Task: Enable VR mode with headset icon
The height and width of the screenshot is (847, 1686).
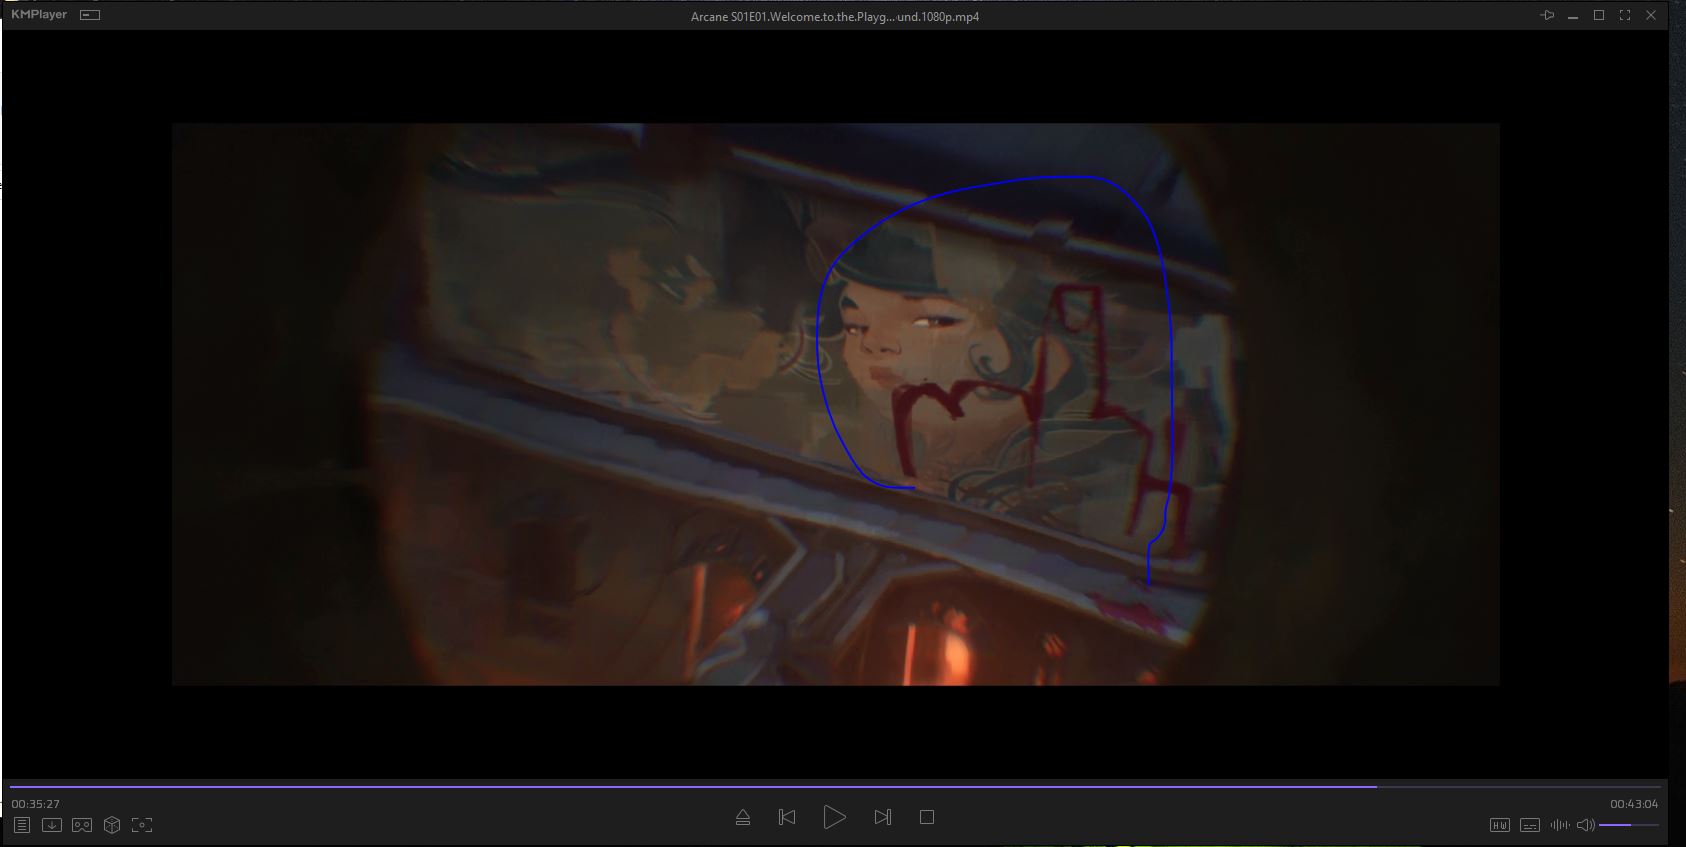Action: pyautogui.click(x=82, y=825)
